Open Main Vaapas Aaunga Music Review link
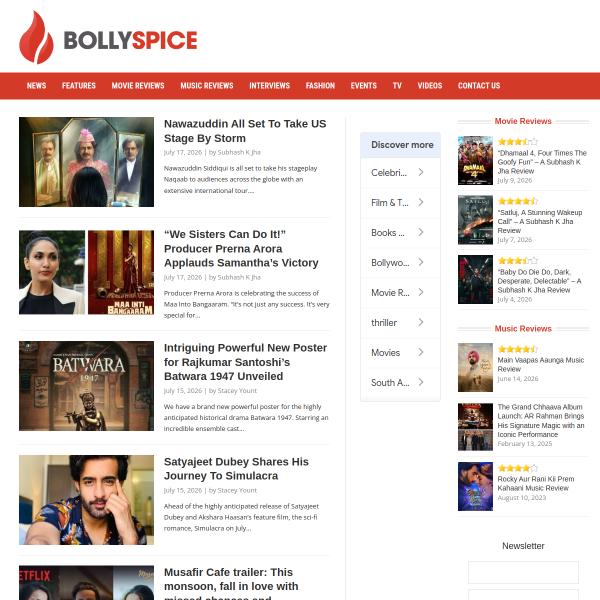Image resolution: width=600 pixels, height=600 pixels. pyautogui.click(x=540, y=364)
